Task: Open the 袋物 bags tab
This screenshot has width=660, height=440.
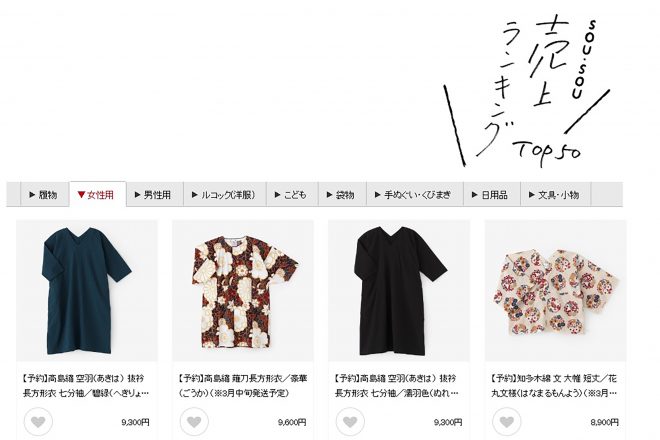Action: coord(342,195)
